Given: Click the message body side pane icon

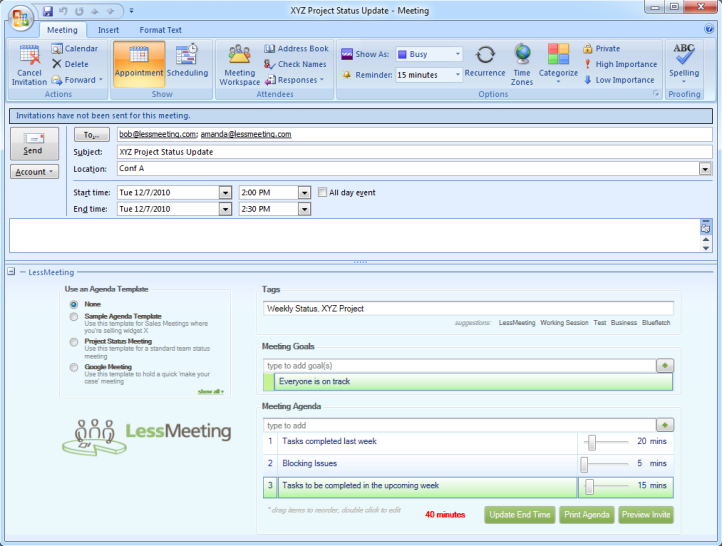Looking at the screenshot, I should click(705, 227).
